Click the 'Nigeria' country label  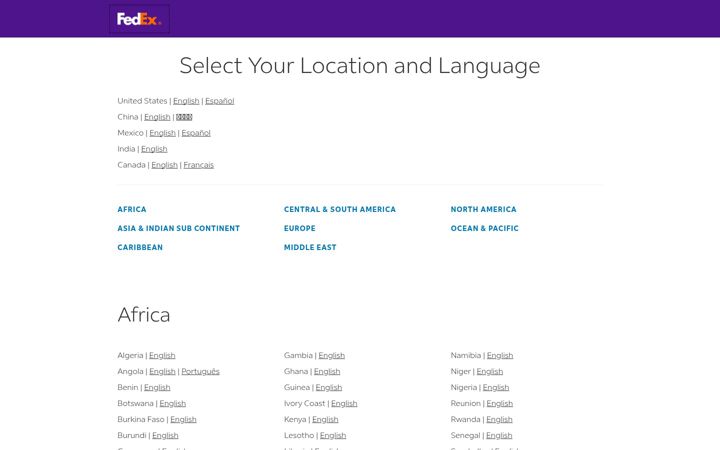coord(464,388)
